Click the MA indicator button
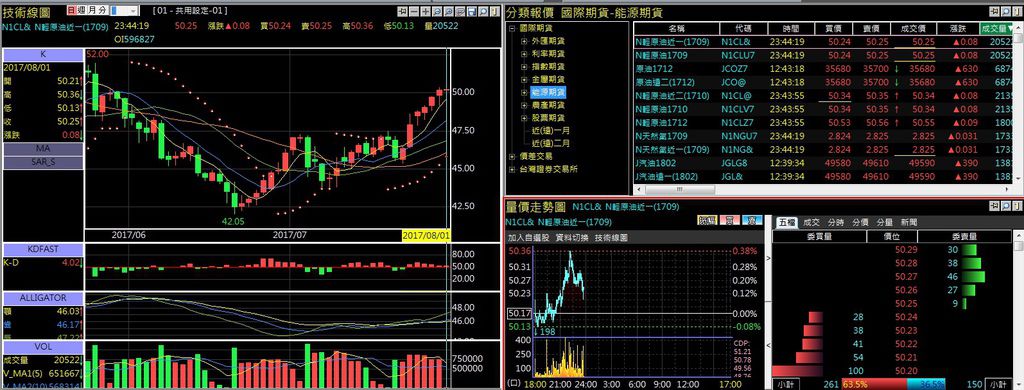The height and width of the screenshot is (390, 1024). [43, 149]
